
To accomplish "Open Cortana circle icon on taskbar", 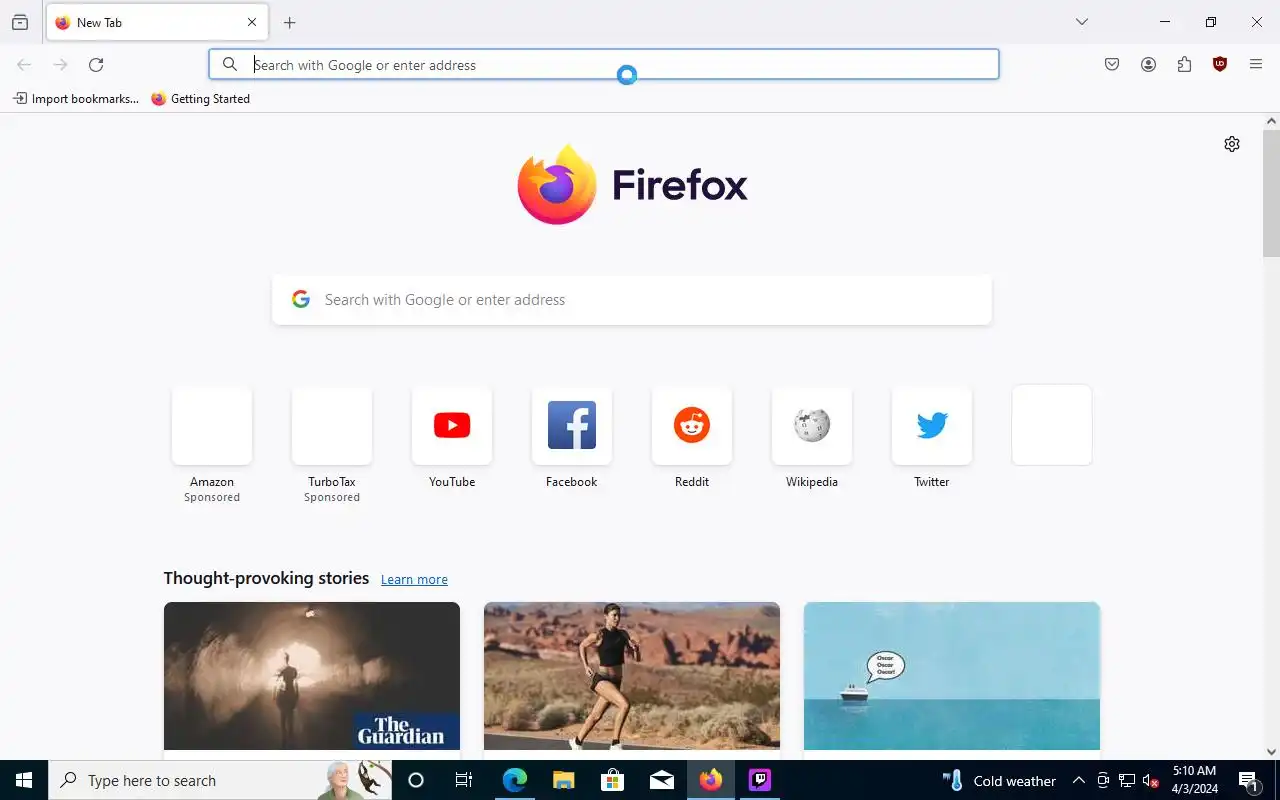I will pos(416,780).
